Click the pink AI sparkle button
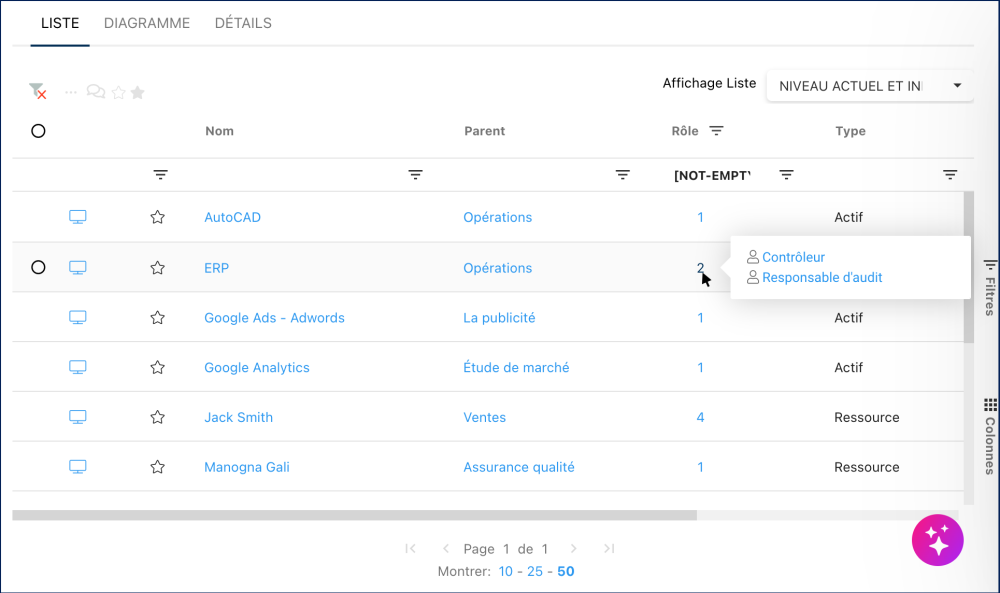The image size is (1000, 593). (x=937, y=541)
